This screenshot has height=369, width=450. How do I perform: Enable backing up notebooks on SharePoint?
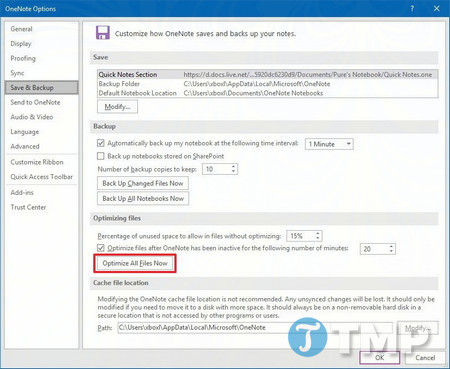coord(100,156)
